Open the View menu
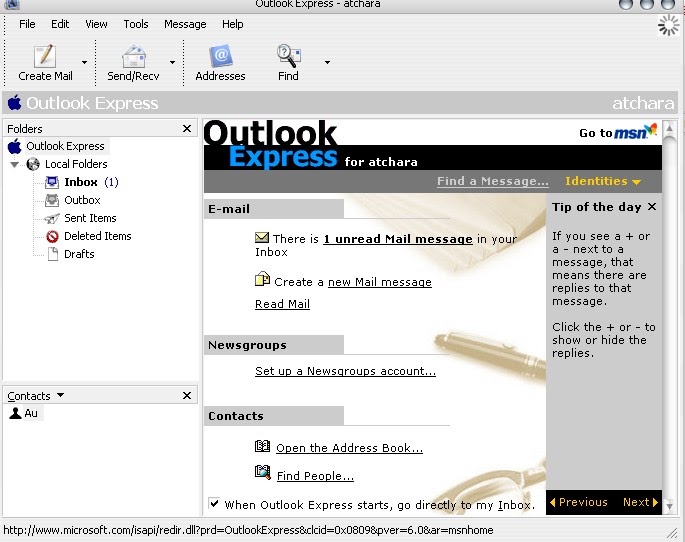This screenshot has height=542, width=685. tap(96, 24)
